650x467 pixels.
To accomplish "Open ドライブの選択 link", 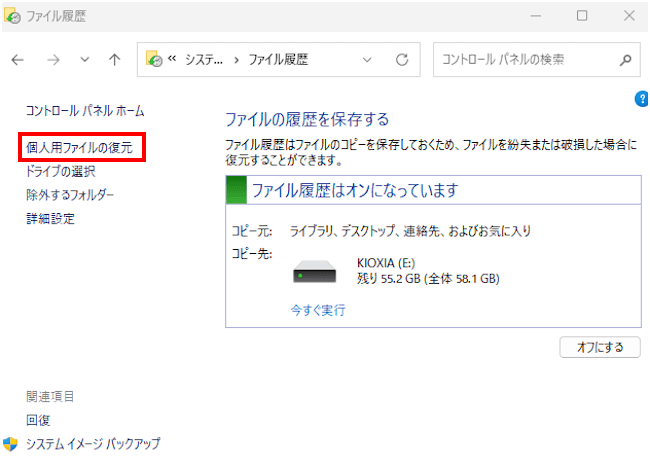I will pos(61,171).
